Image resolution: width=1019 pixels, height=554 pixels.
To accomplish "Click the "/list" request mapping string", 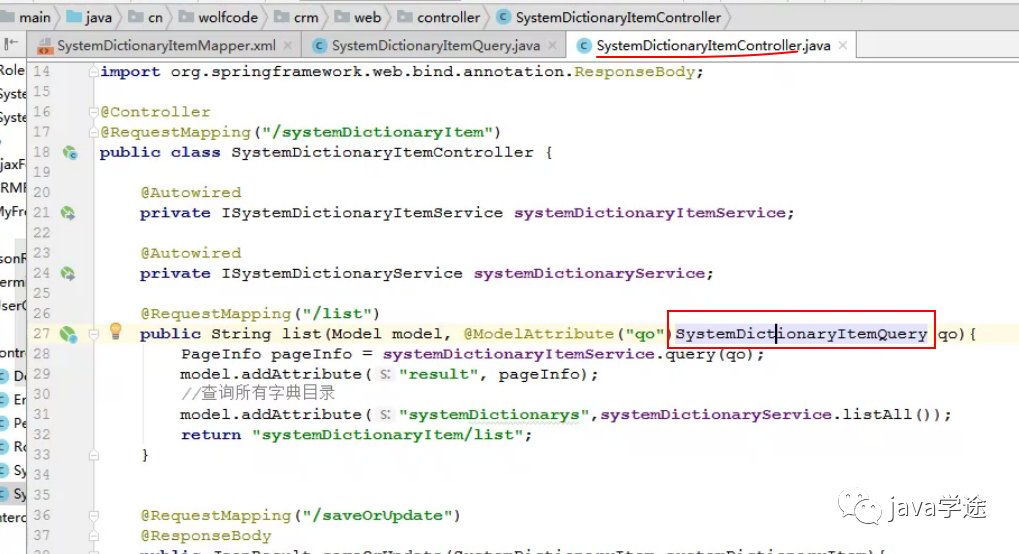I will tap(337, 314).
